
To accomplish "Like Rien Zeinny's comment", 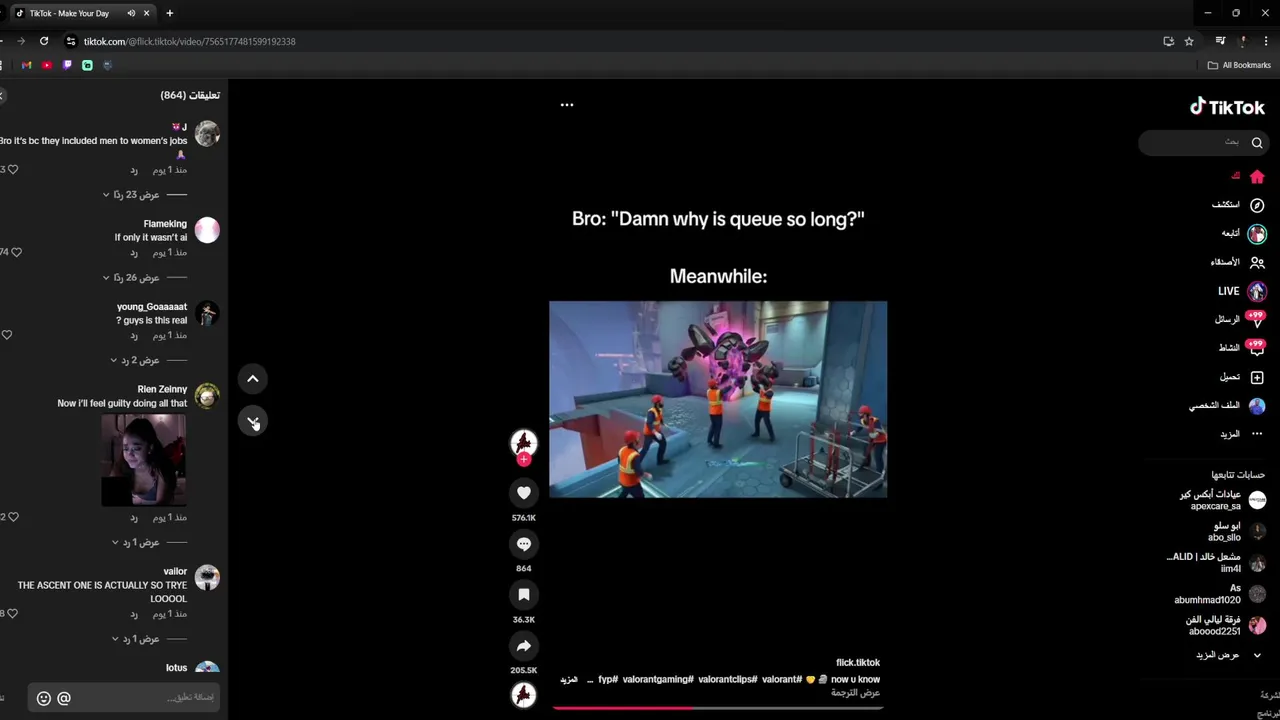I will pyautogui.click(x=13, y=517).
